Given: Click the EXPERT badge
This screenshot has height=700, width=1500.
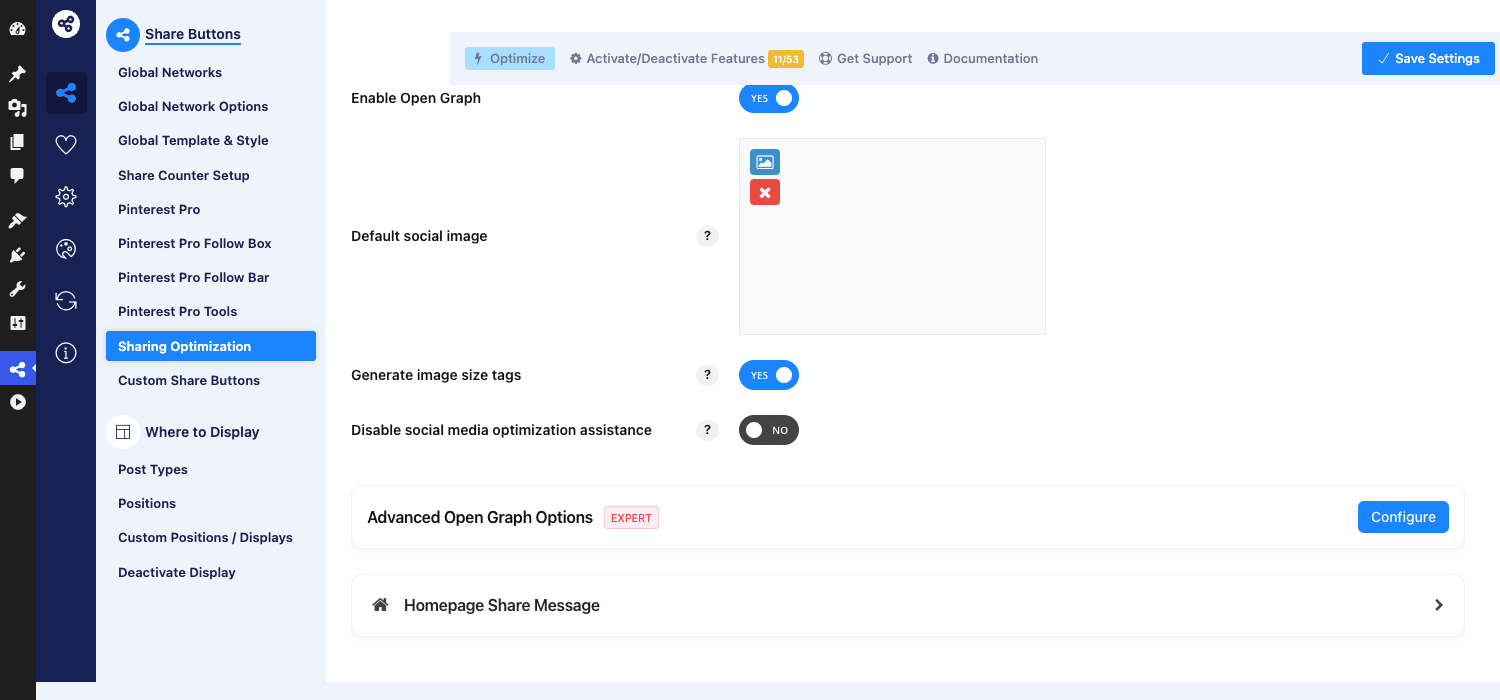Looking at the screenshot, I should coord(631,518).
